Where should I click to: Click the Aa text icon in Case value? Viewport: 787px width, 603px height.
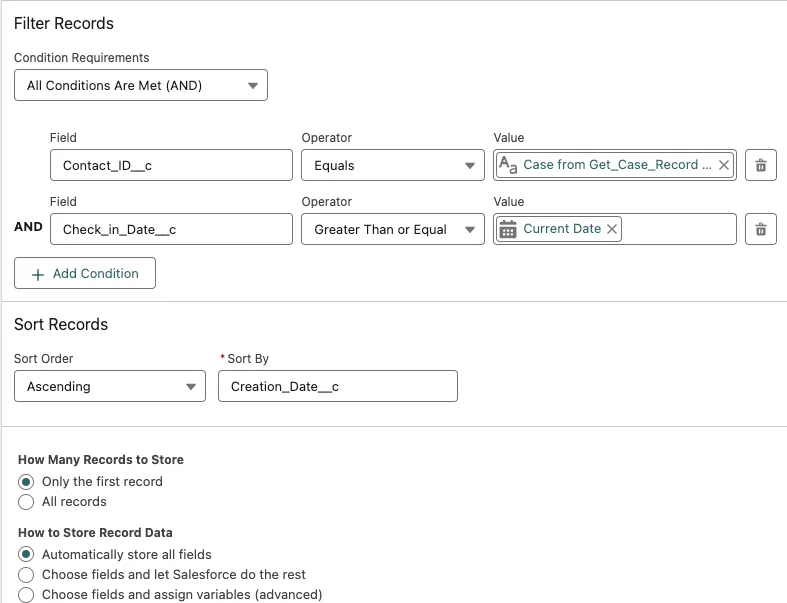point(508,165)
